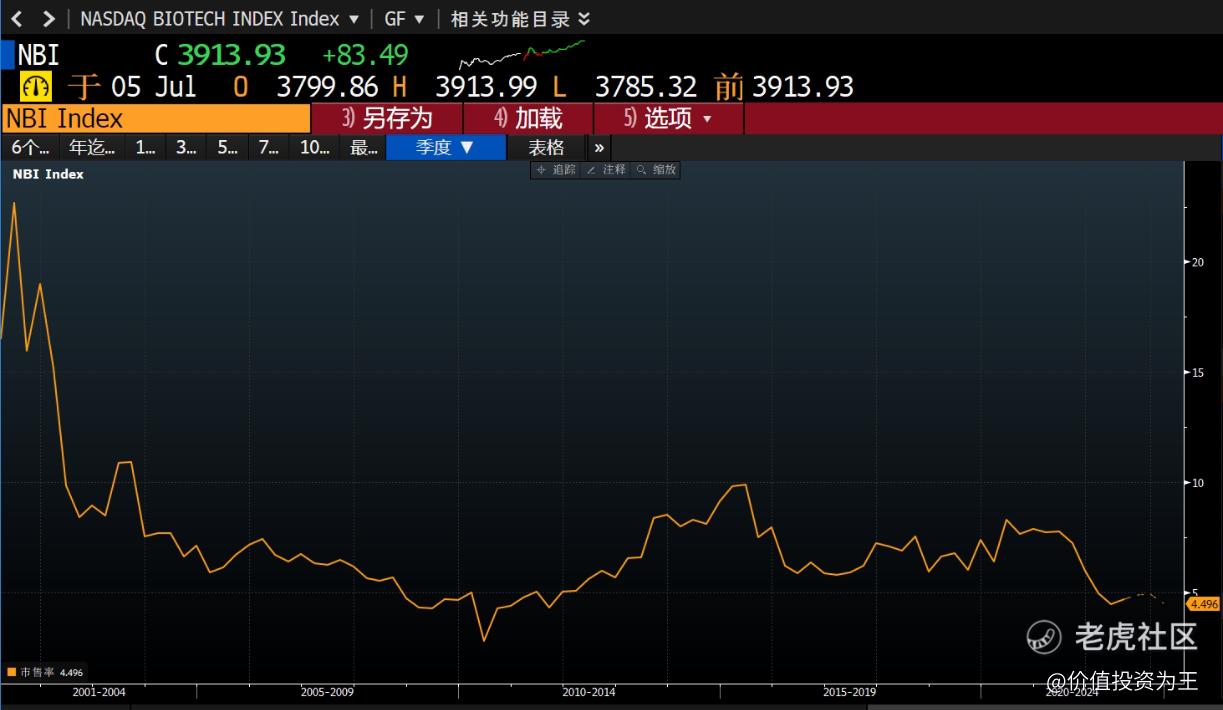Image resolution: width=1223 pixels, height=710 pixels.
Task: Click the intraday sparkline mini chart
Action: pos(521,54)
